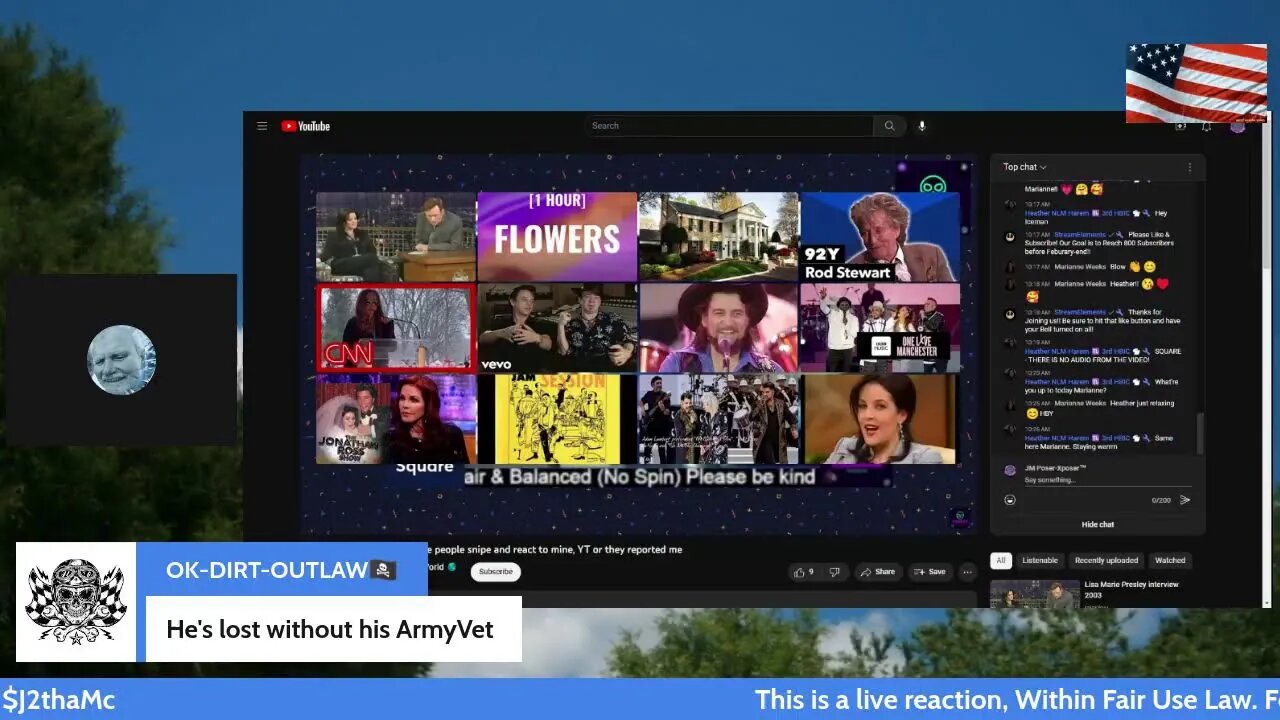
Task: Hide the live chat panel
Action: tap(1097, 524)
